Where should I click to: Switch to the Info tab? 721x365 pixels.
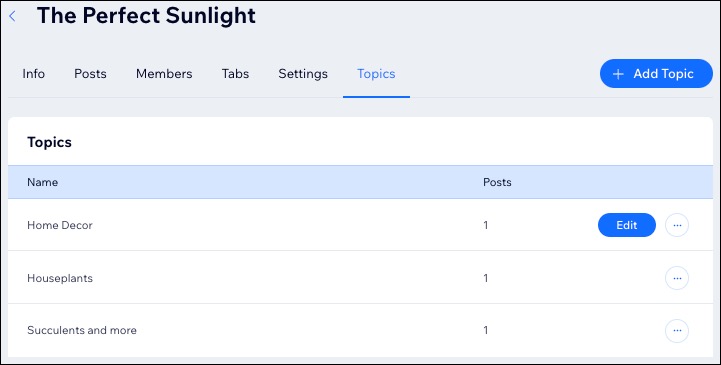coord(34,74)
